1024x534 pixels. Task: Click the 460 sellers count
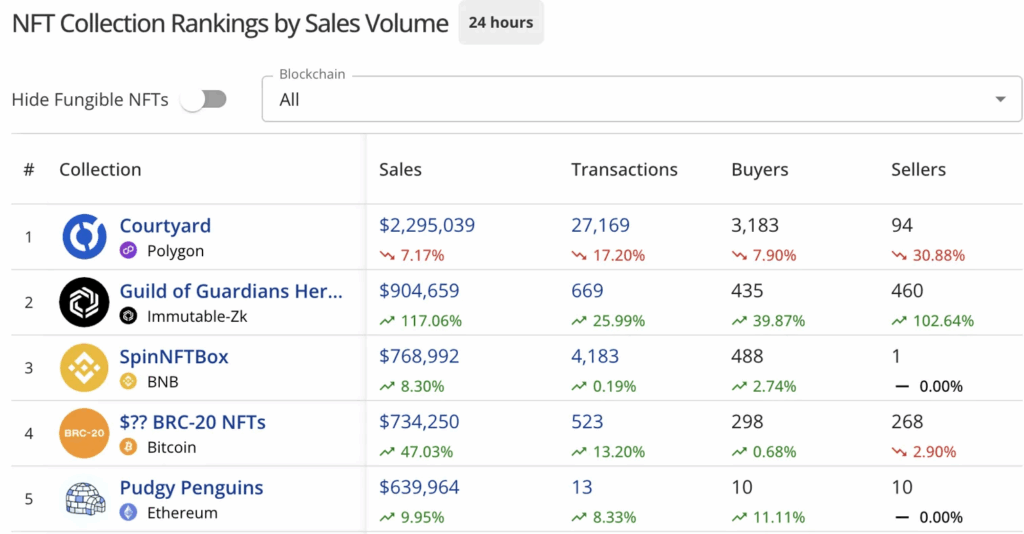[x=907, y=291]
